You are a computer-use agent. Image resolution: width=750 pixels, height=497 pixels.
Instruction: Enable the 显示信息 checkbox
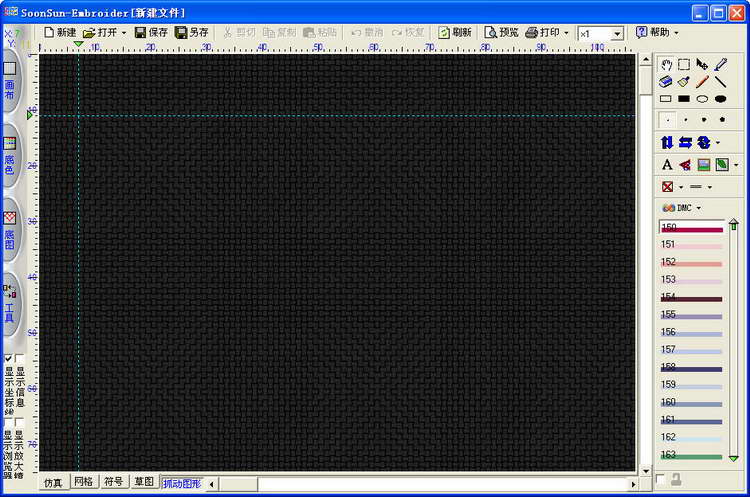click(x=19, y=358)
